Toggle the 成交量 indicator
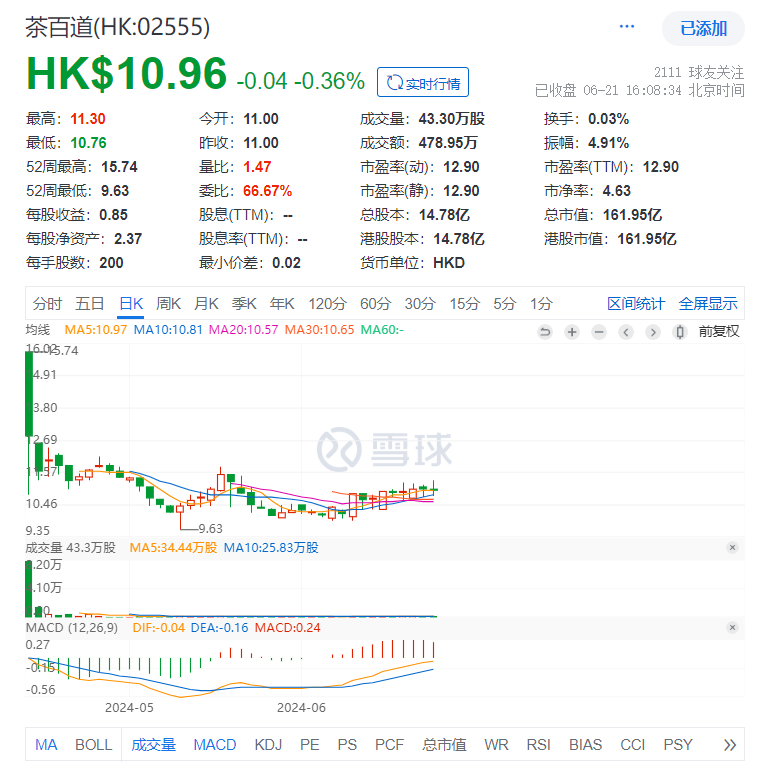The width and height of the screenshot is (766, 776). click(153, 745)
